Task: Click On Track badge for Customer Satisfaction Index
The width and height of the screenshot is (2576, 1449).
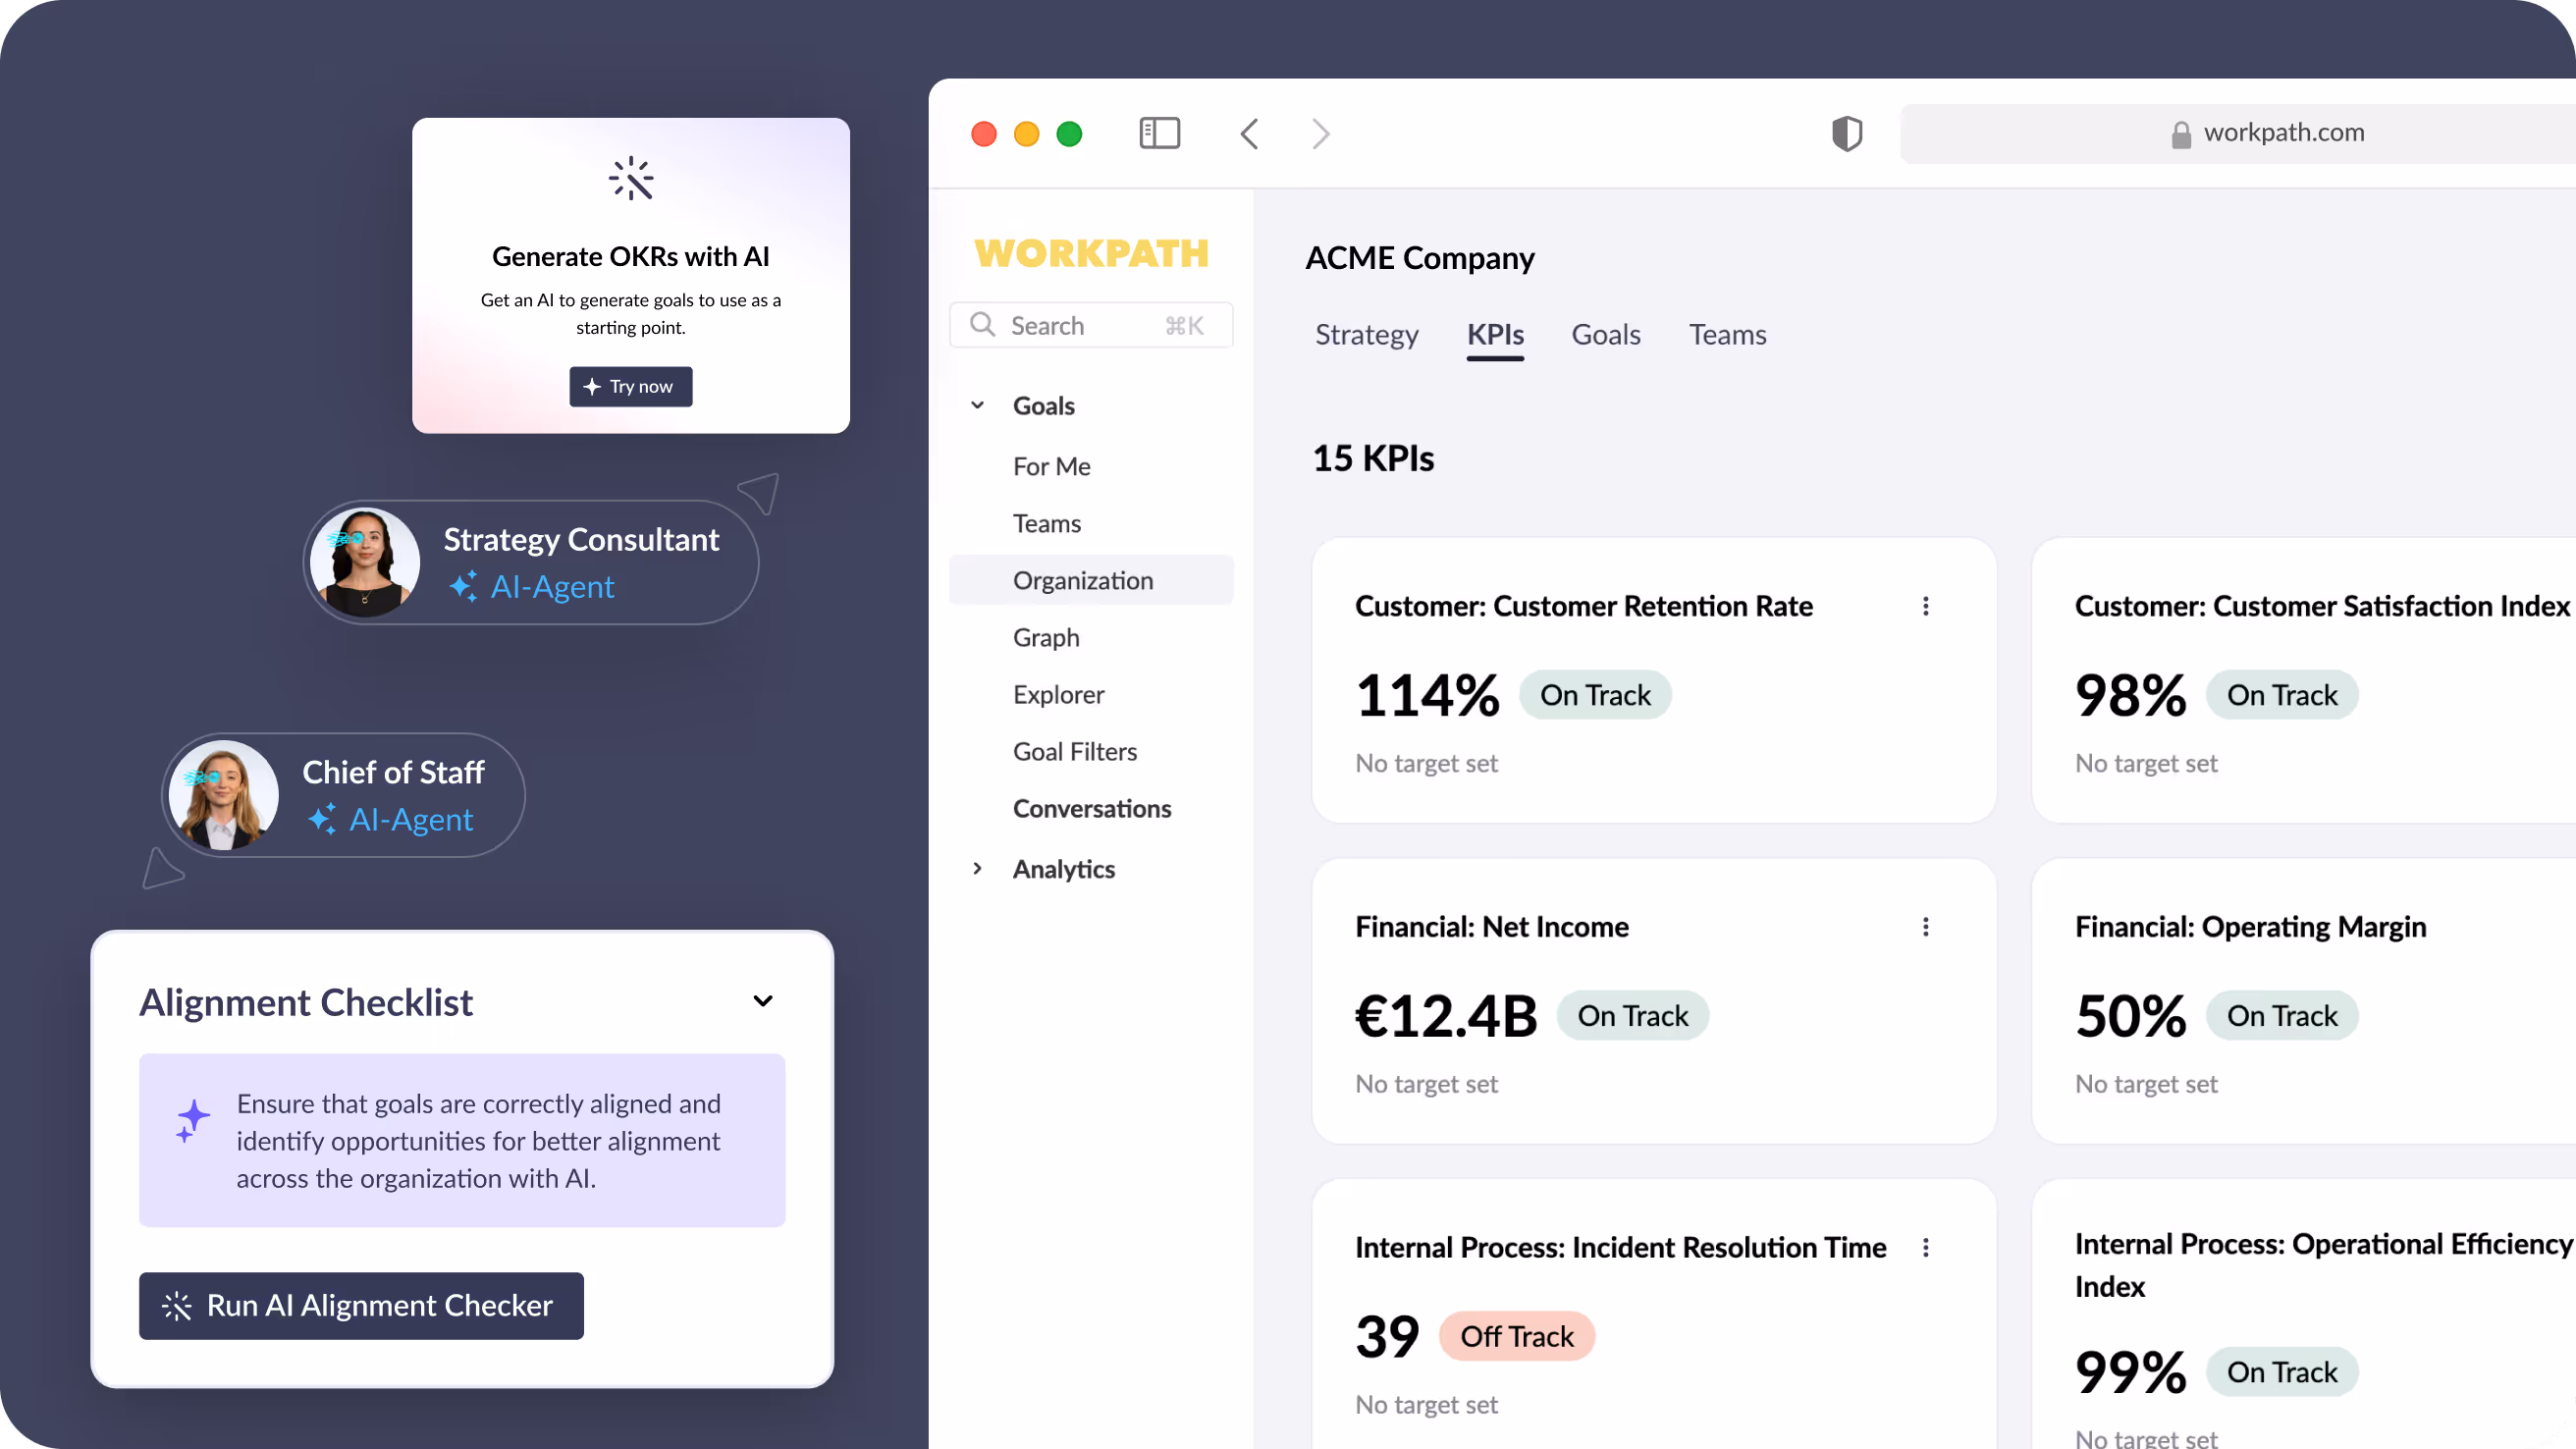Action: (2281, 695)
